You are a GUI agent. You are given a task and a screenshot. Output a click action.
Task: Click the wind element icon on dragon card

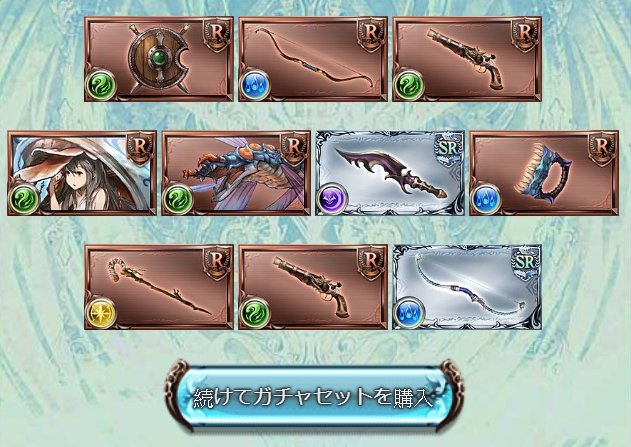(x=178, y=199)
